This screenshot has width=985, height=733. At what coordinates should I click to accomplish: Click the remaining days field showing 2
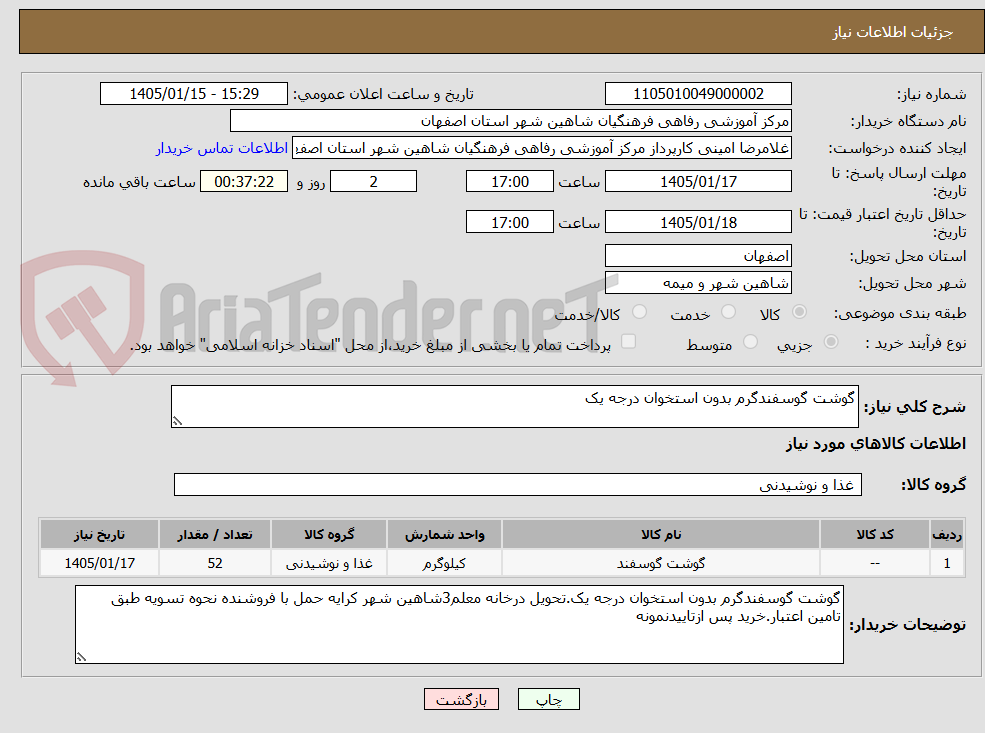pyautogui.click(x=373, y=182)
